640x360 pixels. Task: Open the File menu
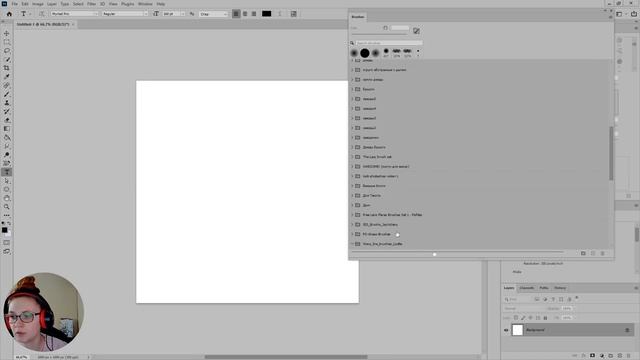[15, 4]
